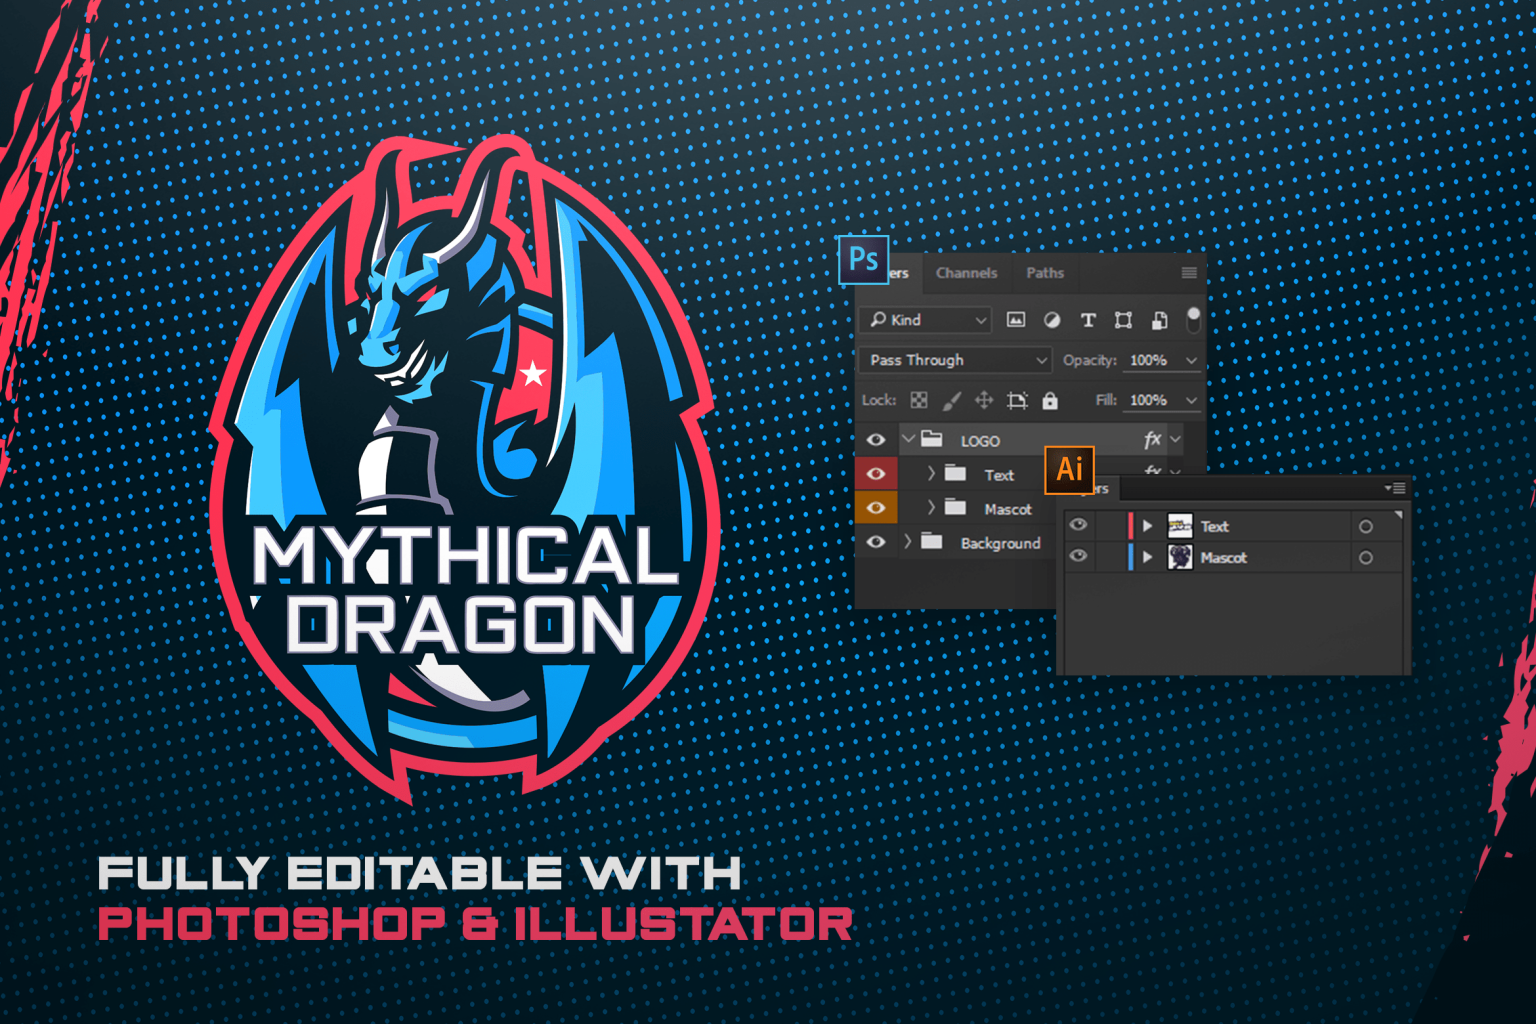This screenshot has width=1536, height=1024.
Task: Expand the Background group folder
Action: click(x=908, y=542)
